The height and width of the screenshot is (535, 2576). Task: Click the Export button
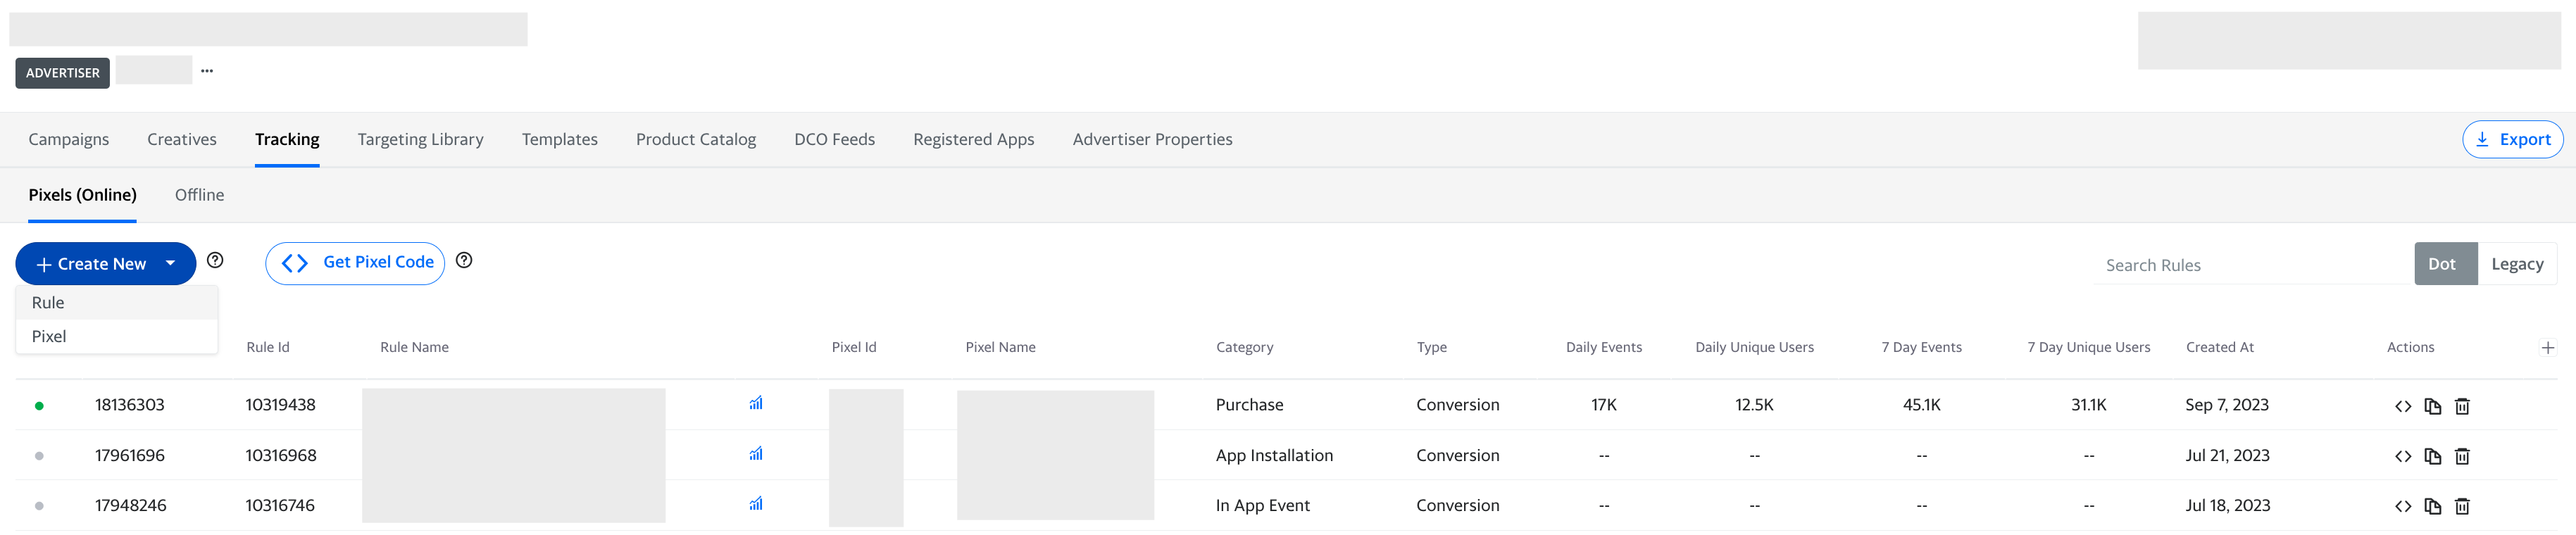tap(2512, 140)
